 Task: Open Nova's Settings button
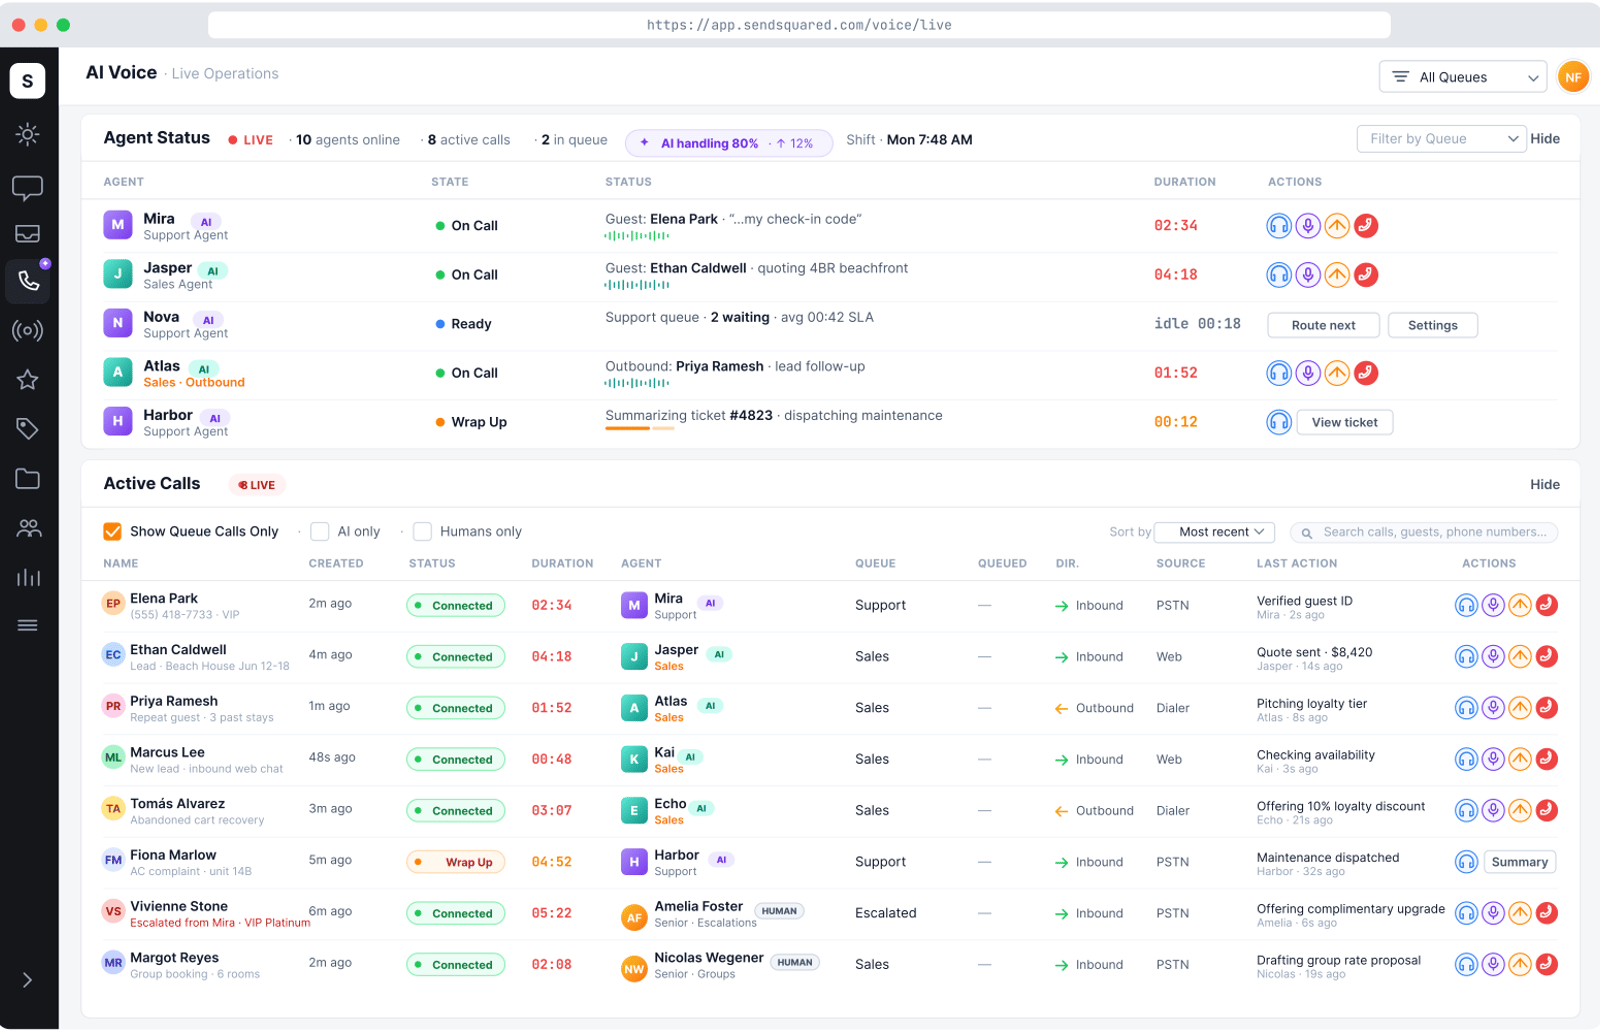point(1433,325)
